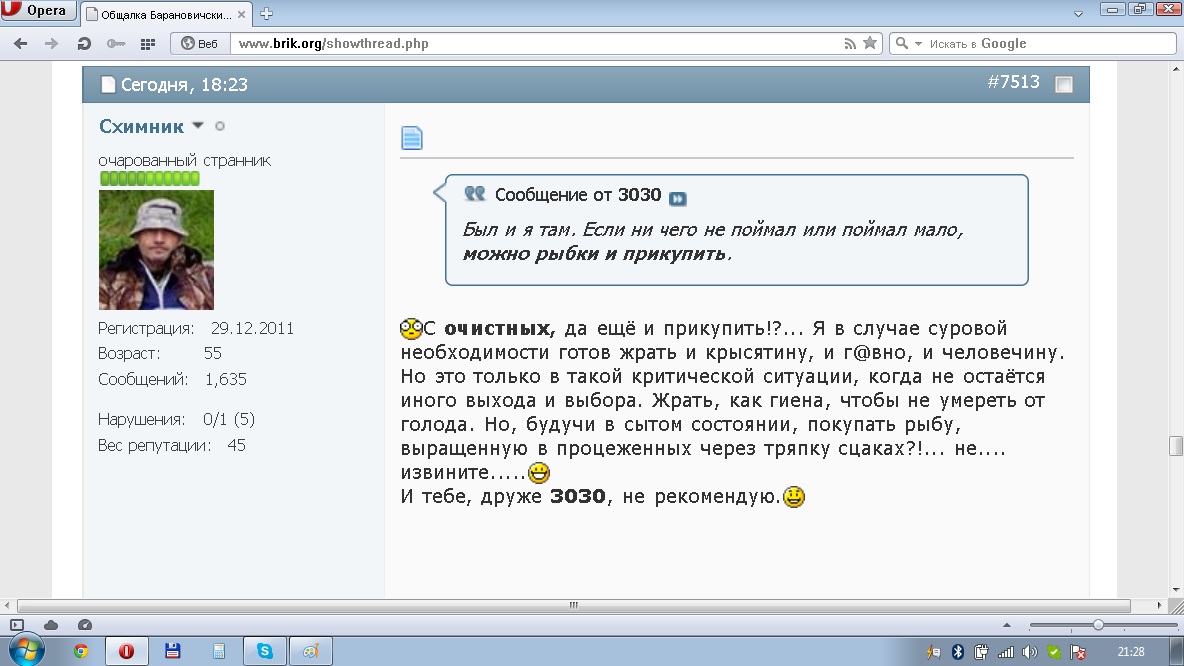Open the post #7513 permalink
Screen dimensions: 1184x666
(x=1013, y=83)
